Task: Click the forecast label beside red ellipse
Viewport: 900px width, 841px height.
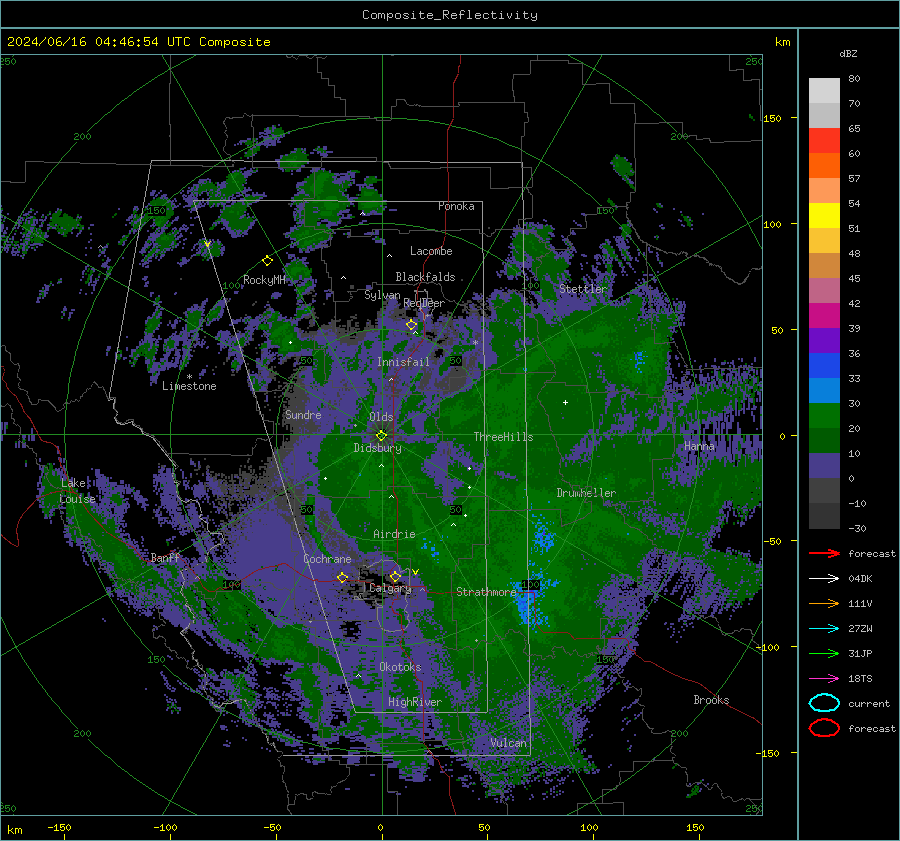Action: [872, 728]
